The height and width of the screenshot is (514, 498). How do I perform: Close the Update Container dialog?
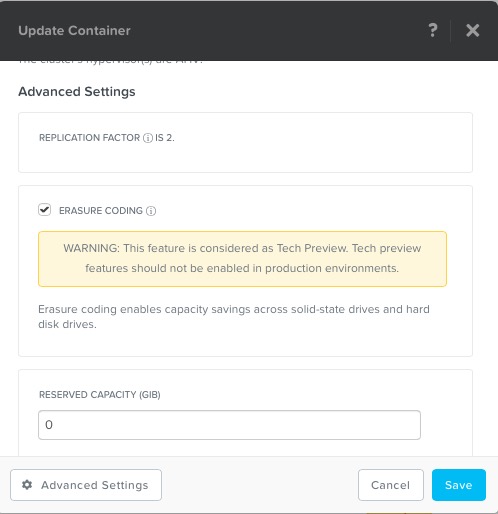pyautogui.click(x=473, y=30)
